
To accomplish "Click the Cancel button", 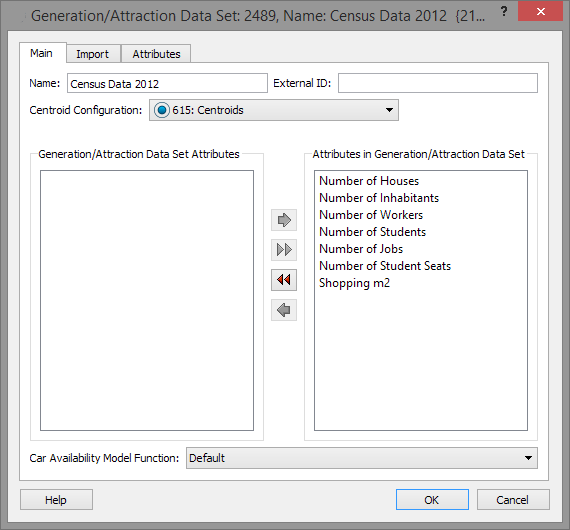I will pos(513,500).
